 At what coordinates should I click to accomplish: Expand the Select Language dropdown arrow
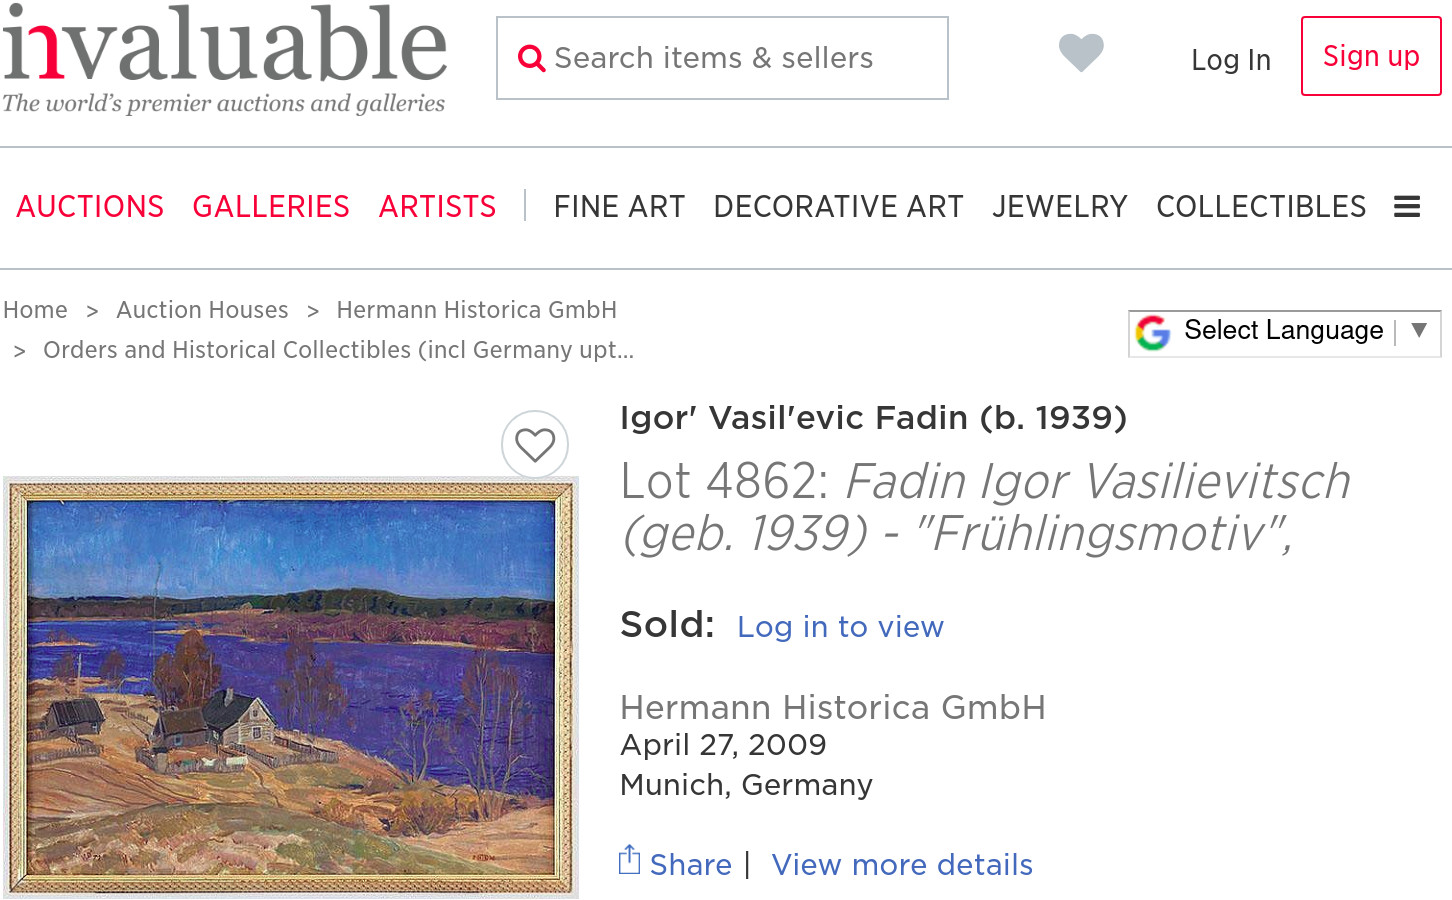(x=1418, y=330)
